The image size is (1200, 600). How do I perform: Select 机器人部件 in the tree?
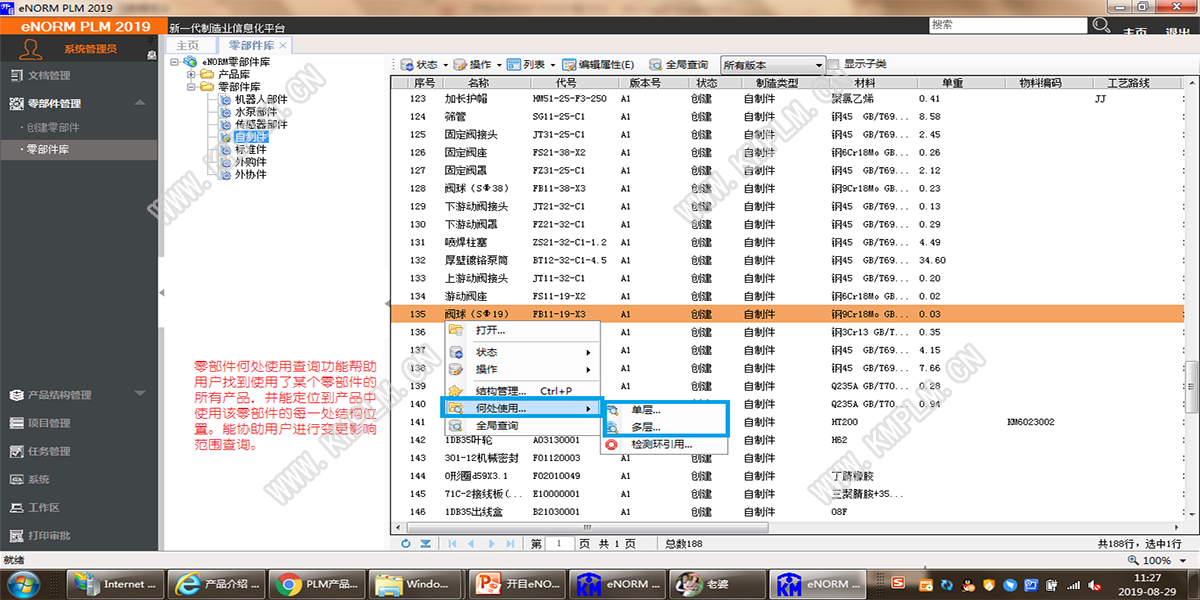260,100
